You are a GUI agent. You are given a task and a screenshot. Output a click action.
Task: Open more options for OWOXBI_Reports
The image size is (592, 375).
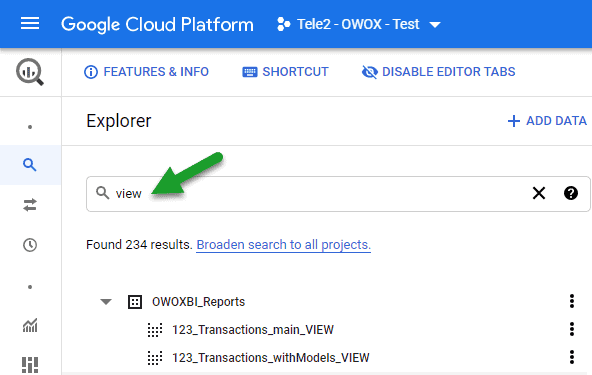572,301
